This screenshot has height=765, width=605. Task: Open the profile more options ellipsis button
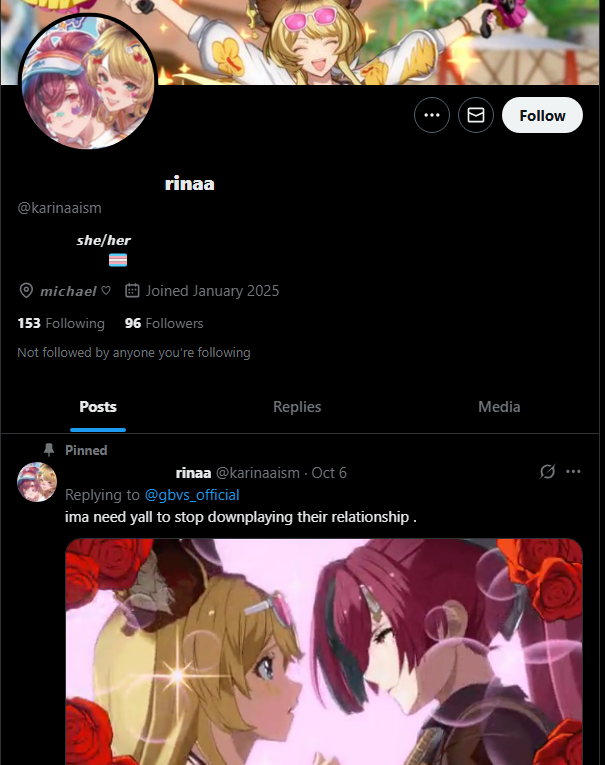tap(432, 115)
